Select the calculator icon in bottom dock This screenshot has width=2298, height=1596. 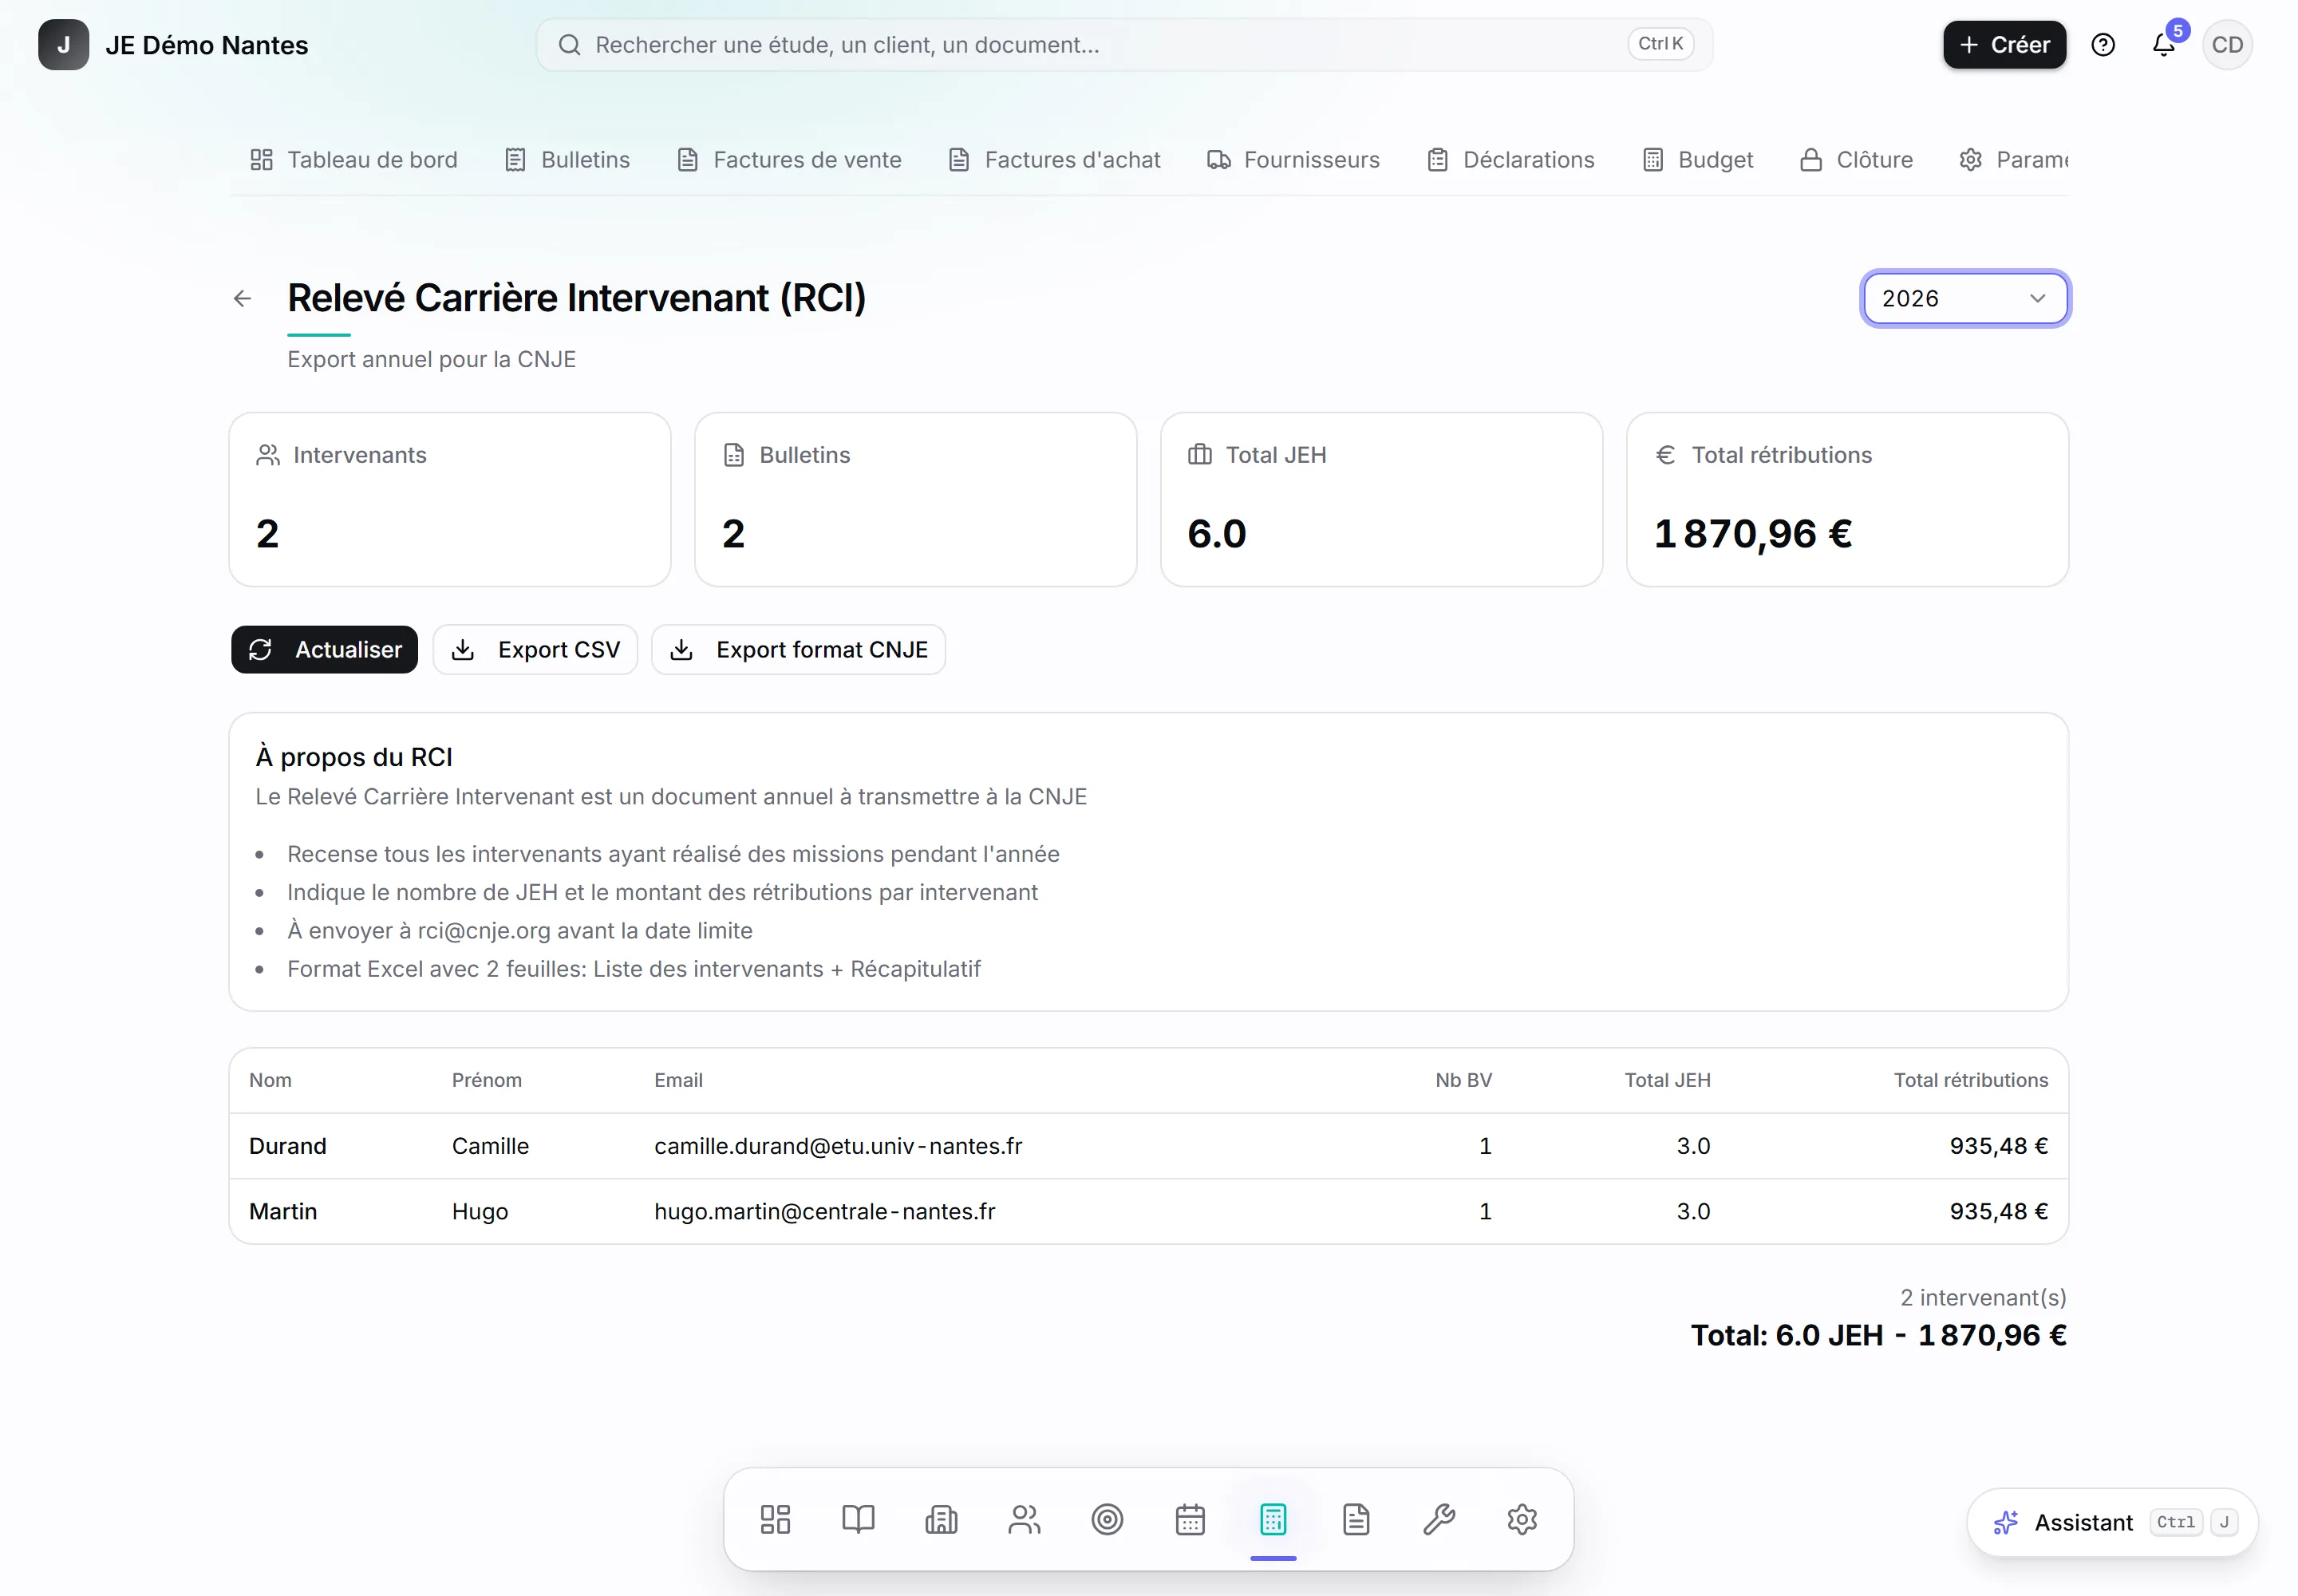[x=1273, y=1519]
